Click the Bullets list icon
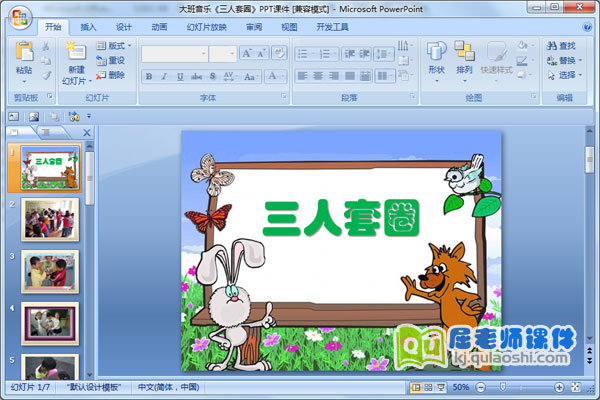The height and width of the screenshot is (400, 600). tap(302, 54)
